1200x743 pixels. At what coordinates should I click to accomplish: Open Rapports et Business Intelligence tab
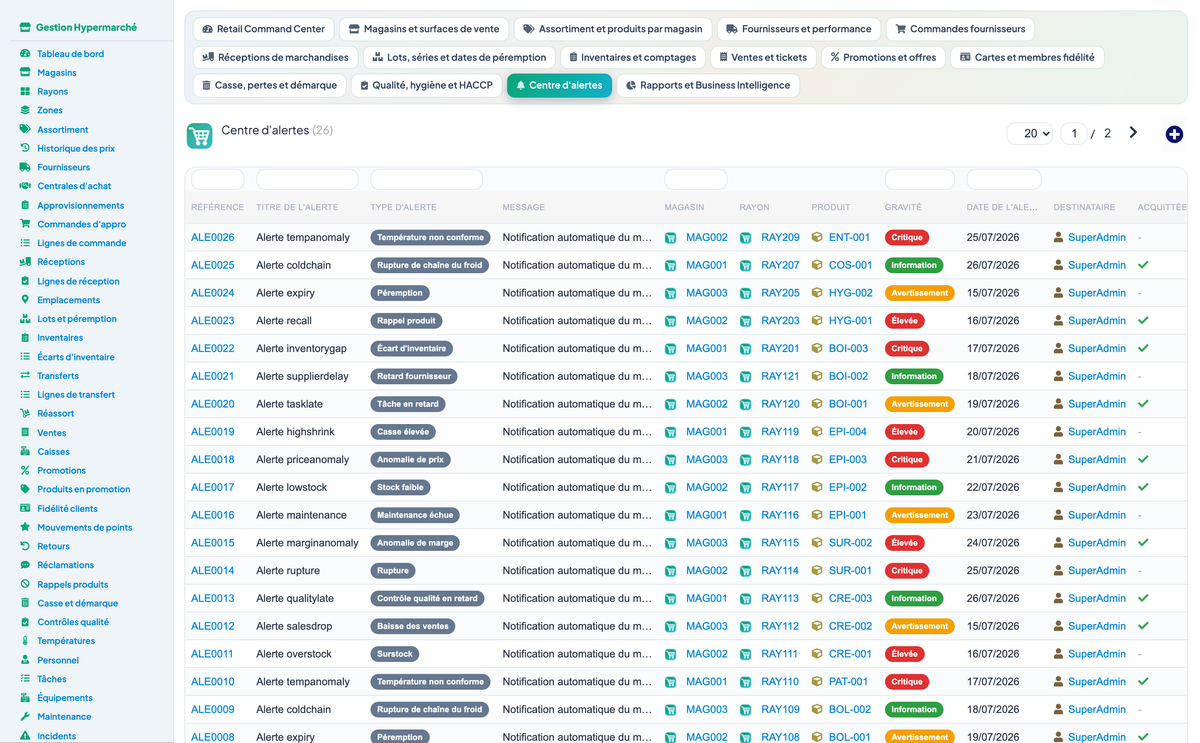click(x=708, y=85)
